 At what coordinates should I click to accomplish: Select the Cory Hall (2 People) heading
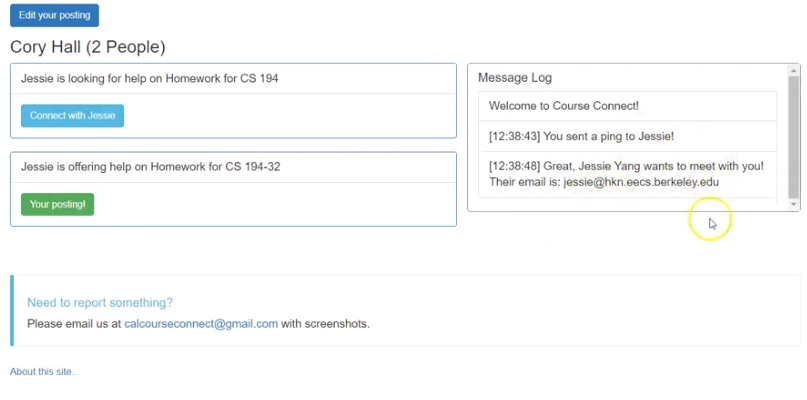click(88, 47)
